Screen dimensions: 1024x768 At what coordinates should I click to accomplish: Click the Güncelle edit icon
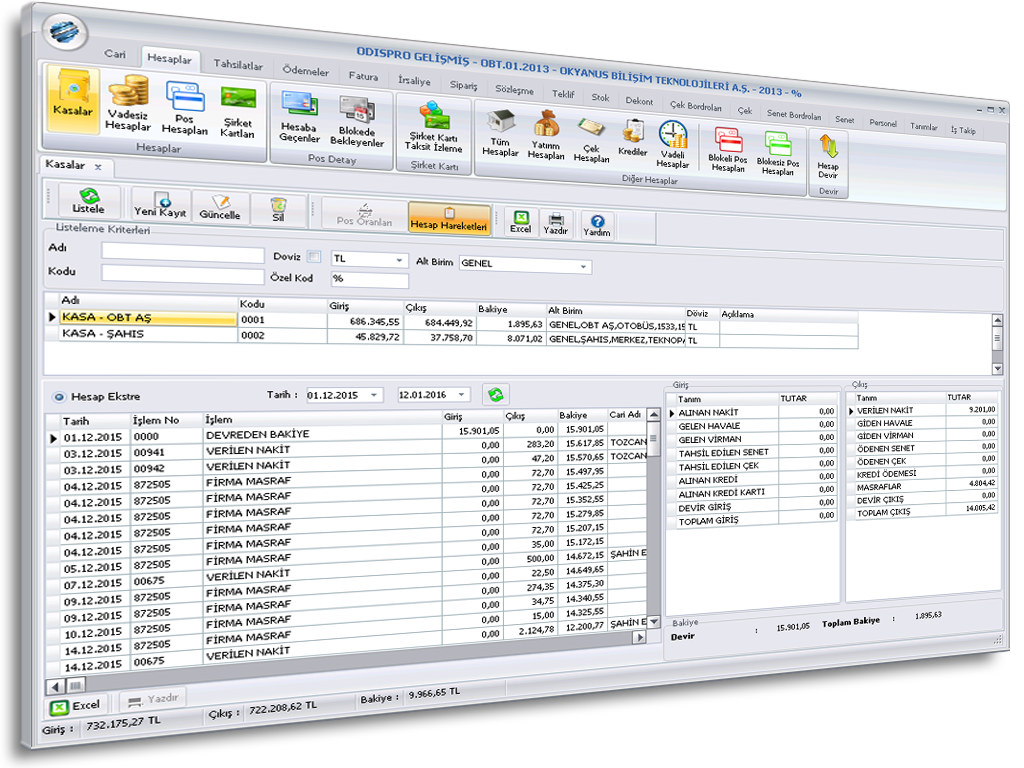(x=220, y=208)
